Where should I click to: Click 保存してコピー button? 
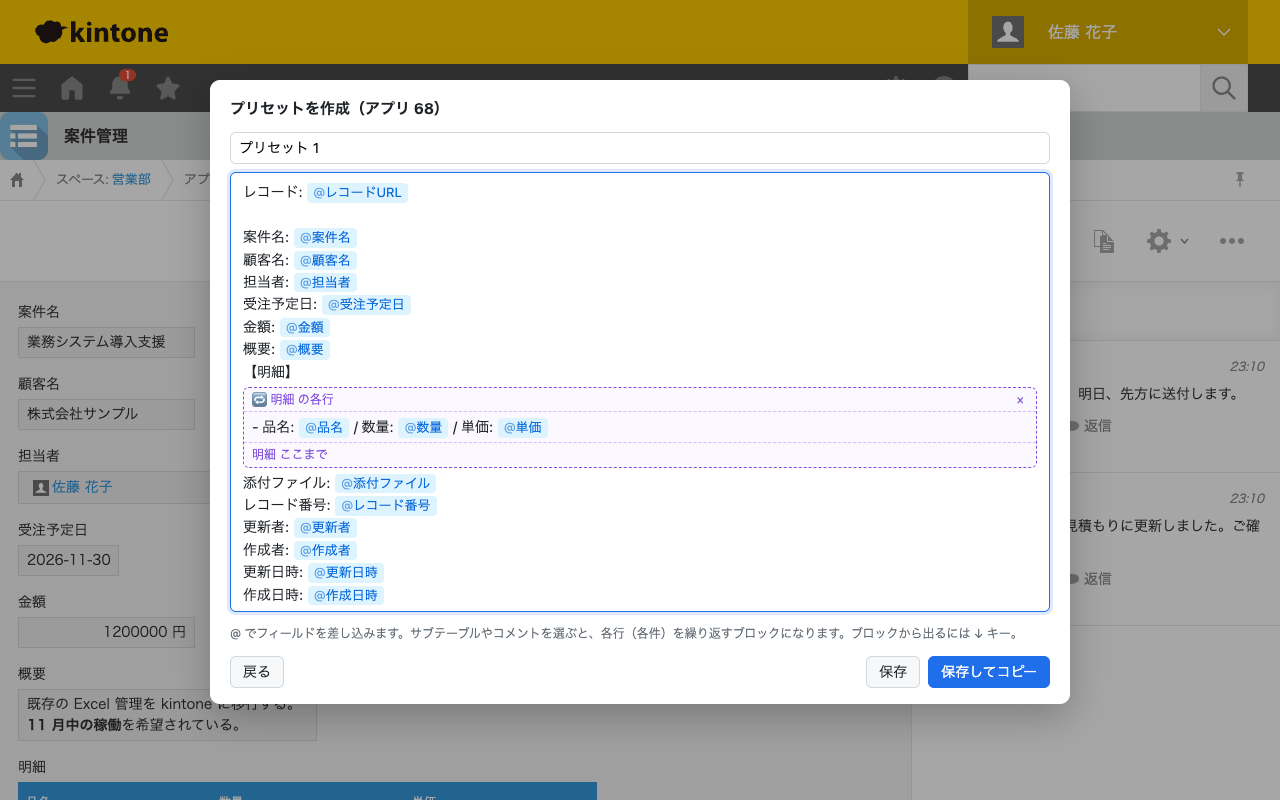pos(989,672)
